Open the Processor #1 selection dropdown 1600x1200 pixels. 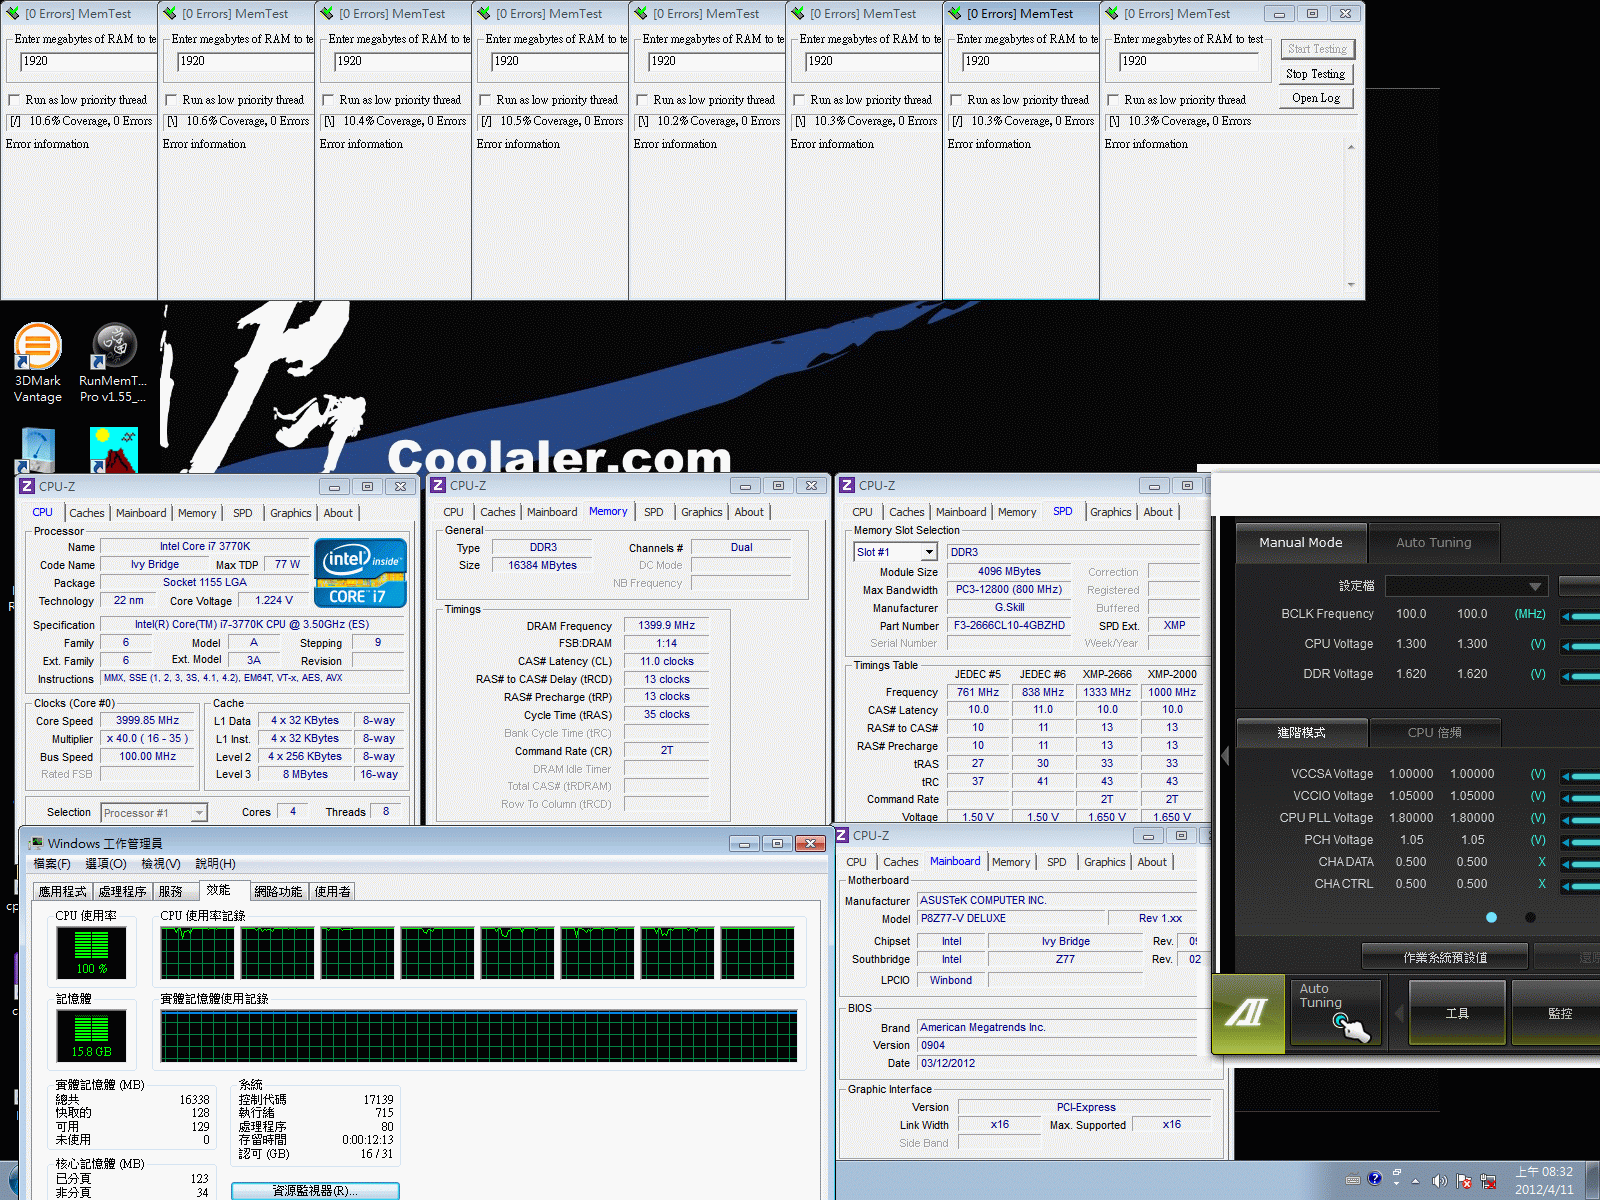click(x=199, y=813)
